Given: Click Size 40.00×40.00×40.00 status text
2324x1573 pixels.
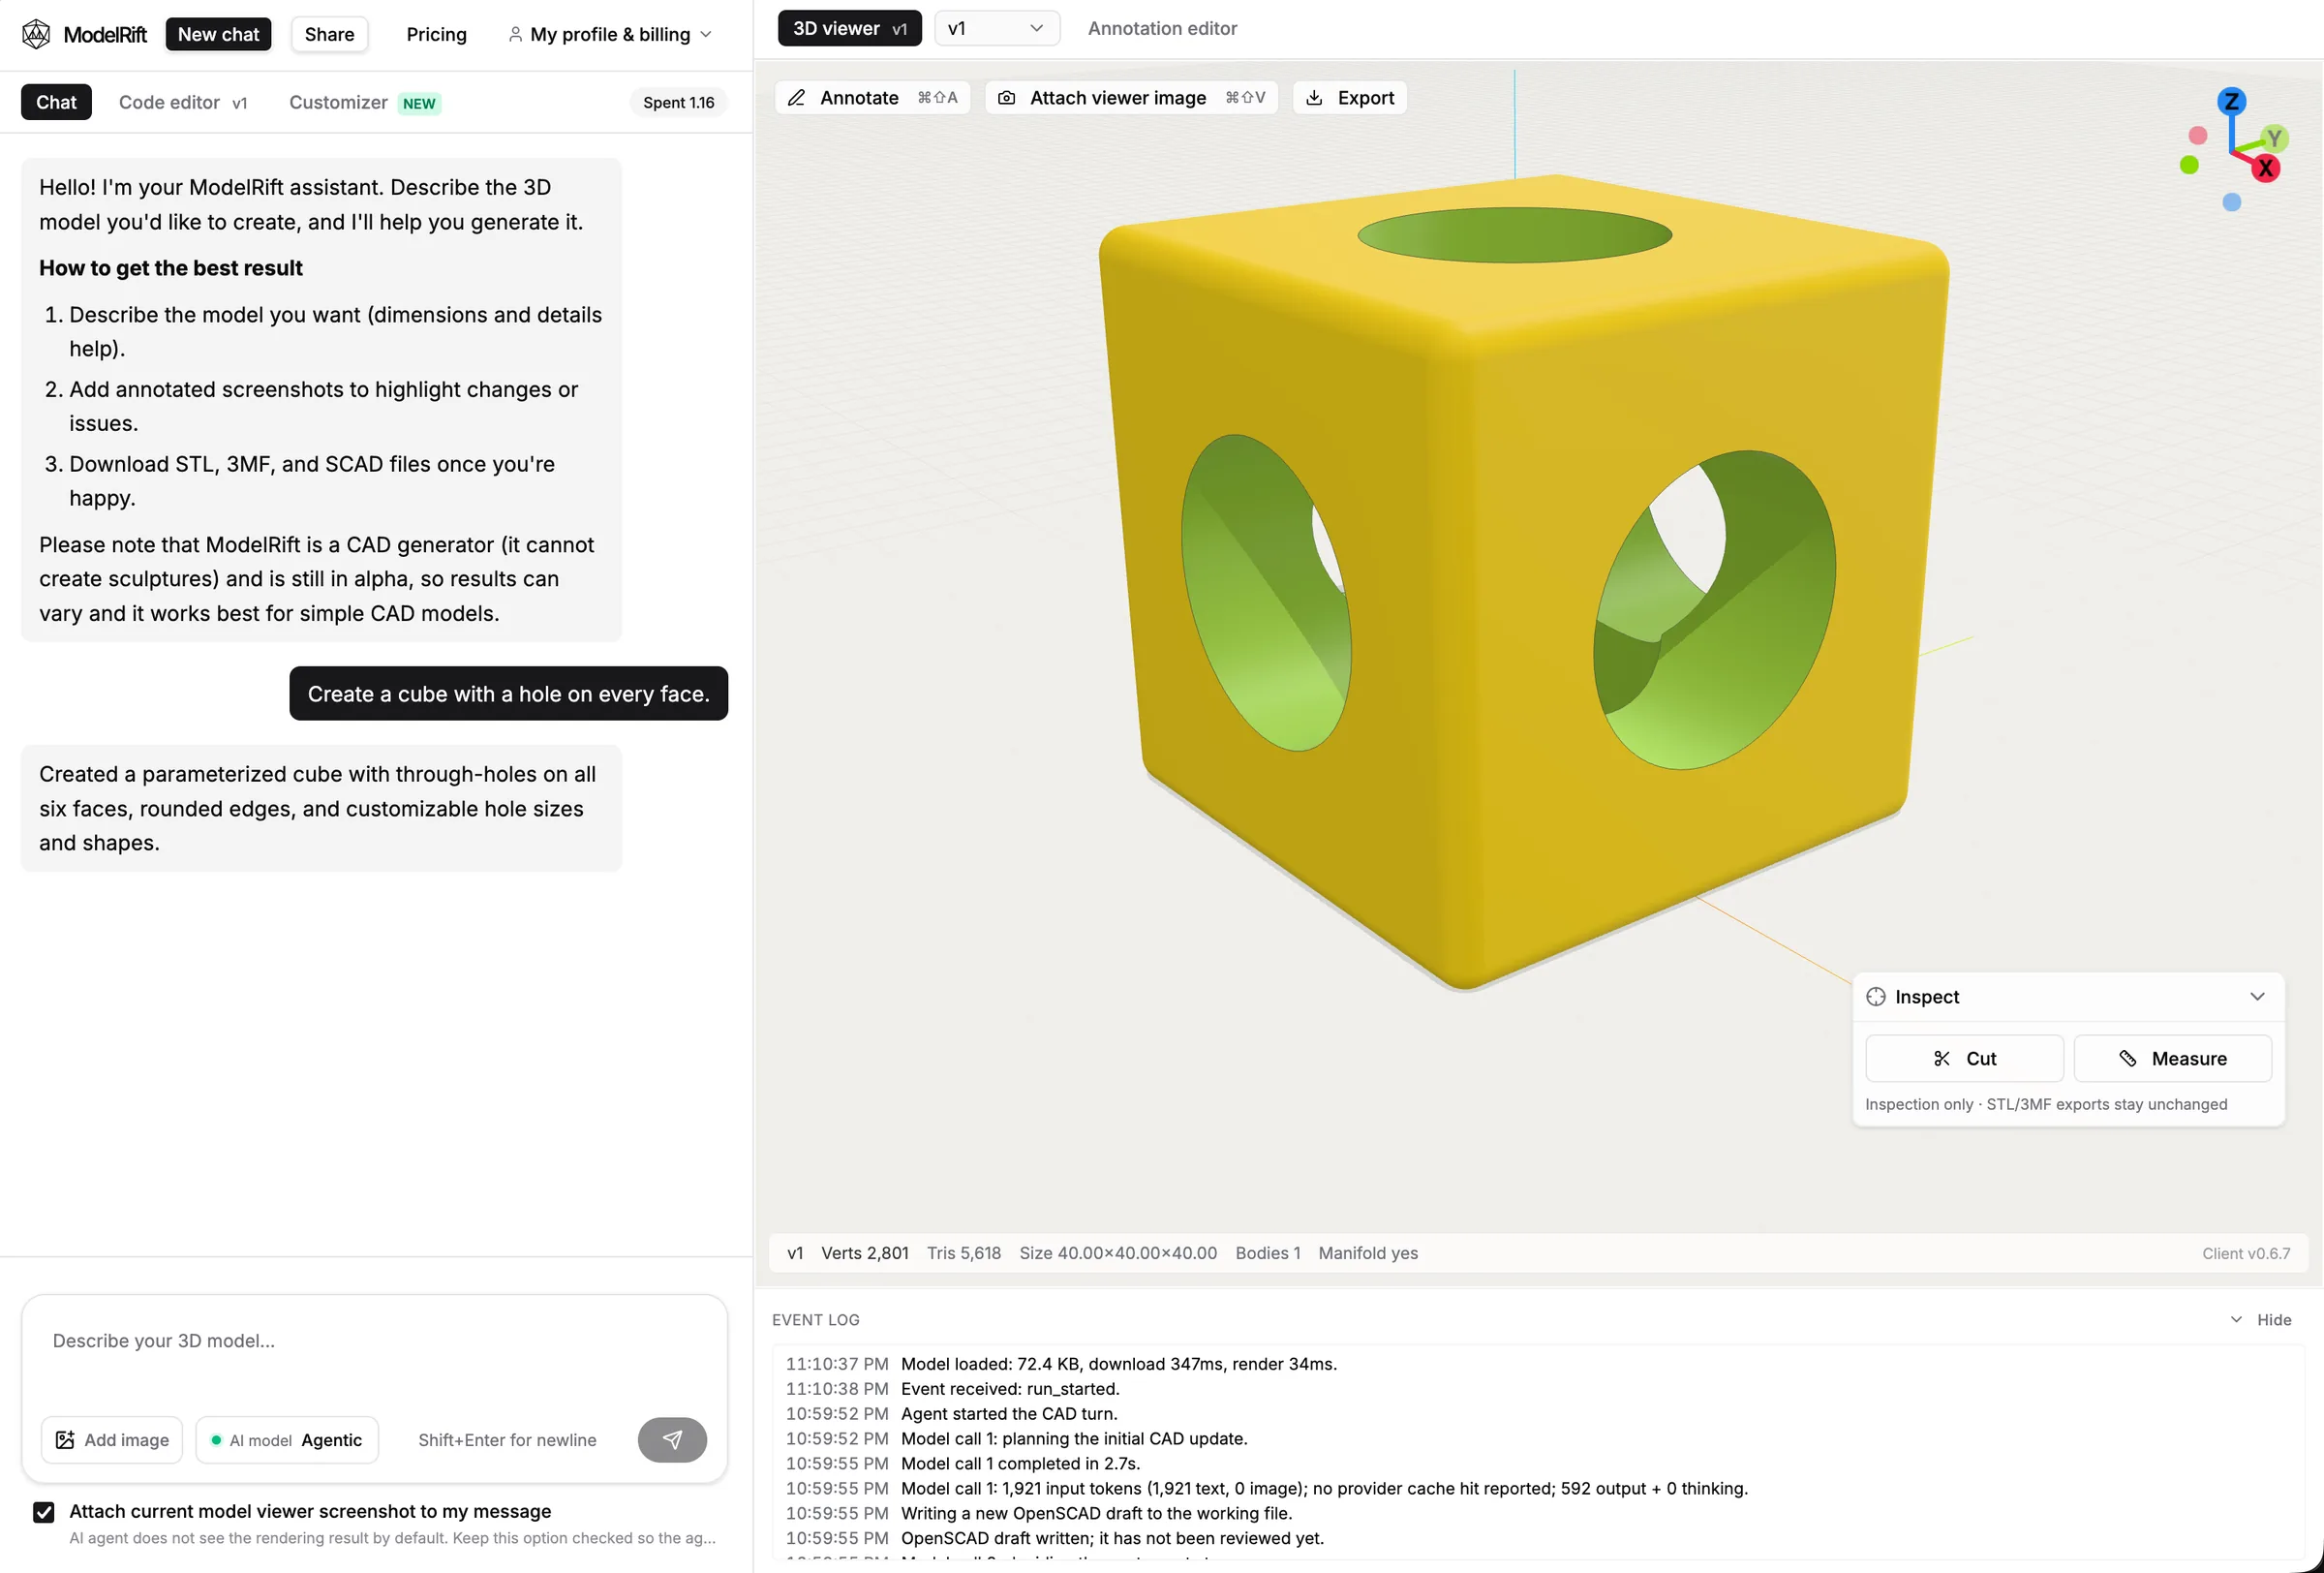Looking at the screenshot, I should coord(1118,1253).
